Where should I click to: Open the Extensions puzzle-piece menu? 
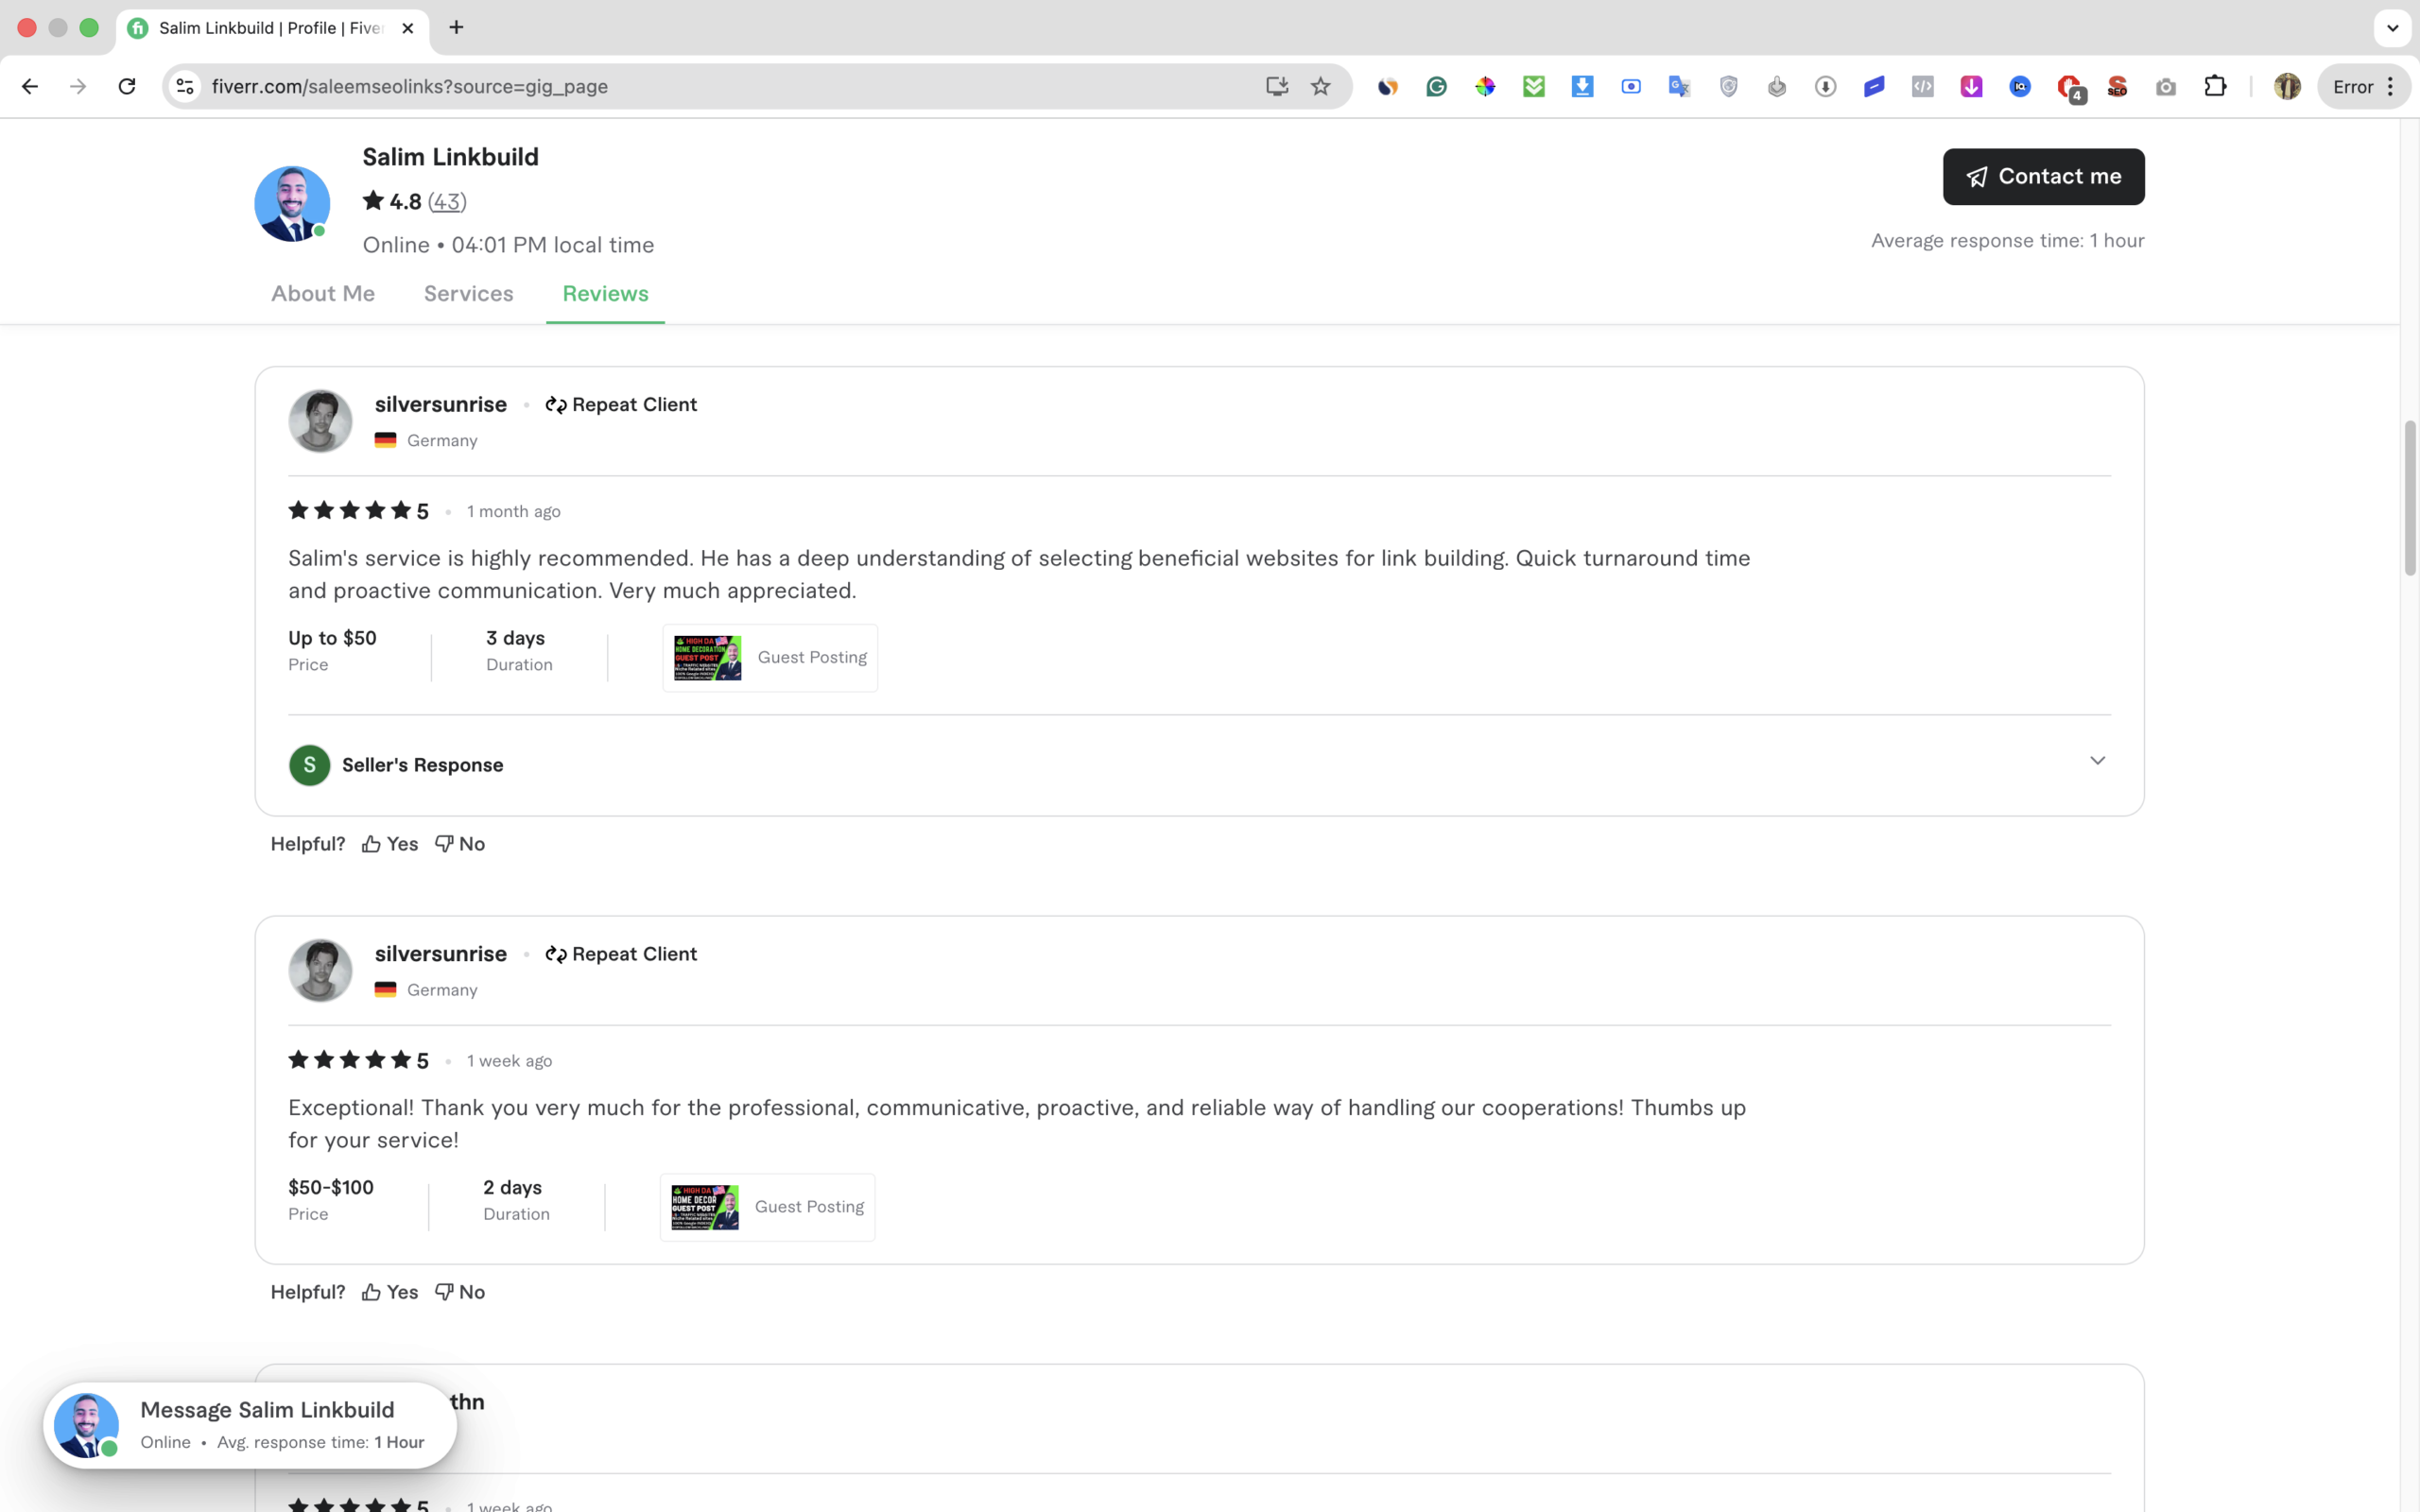(x=2214, y=86)
